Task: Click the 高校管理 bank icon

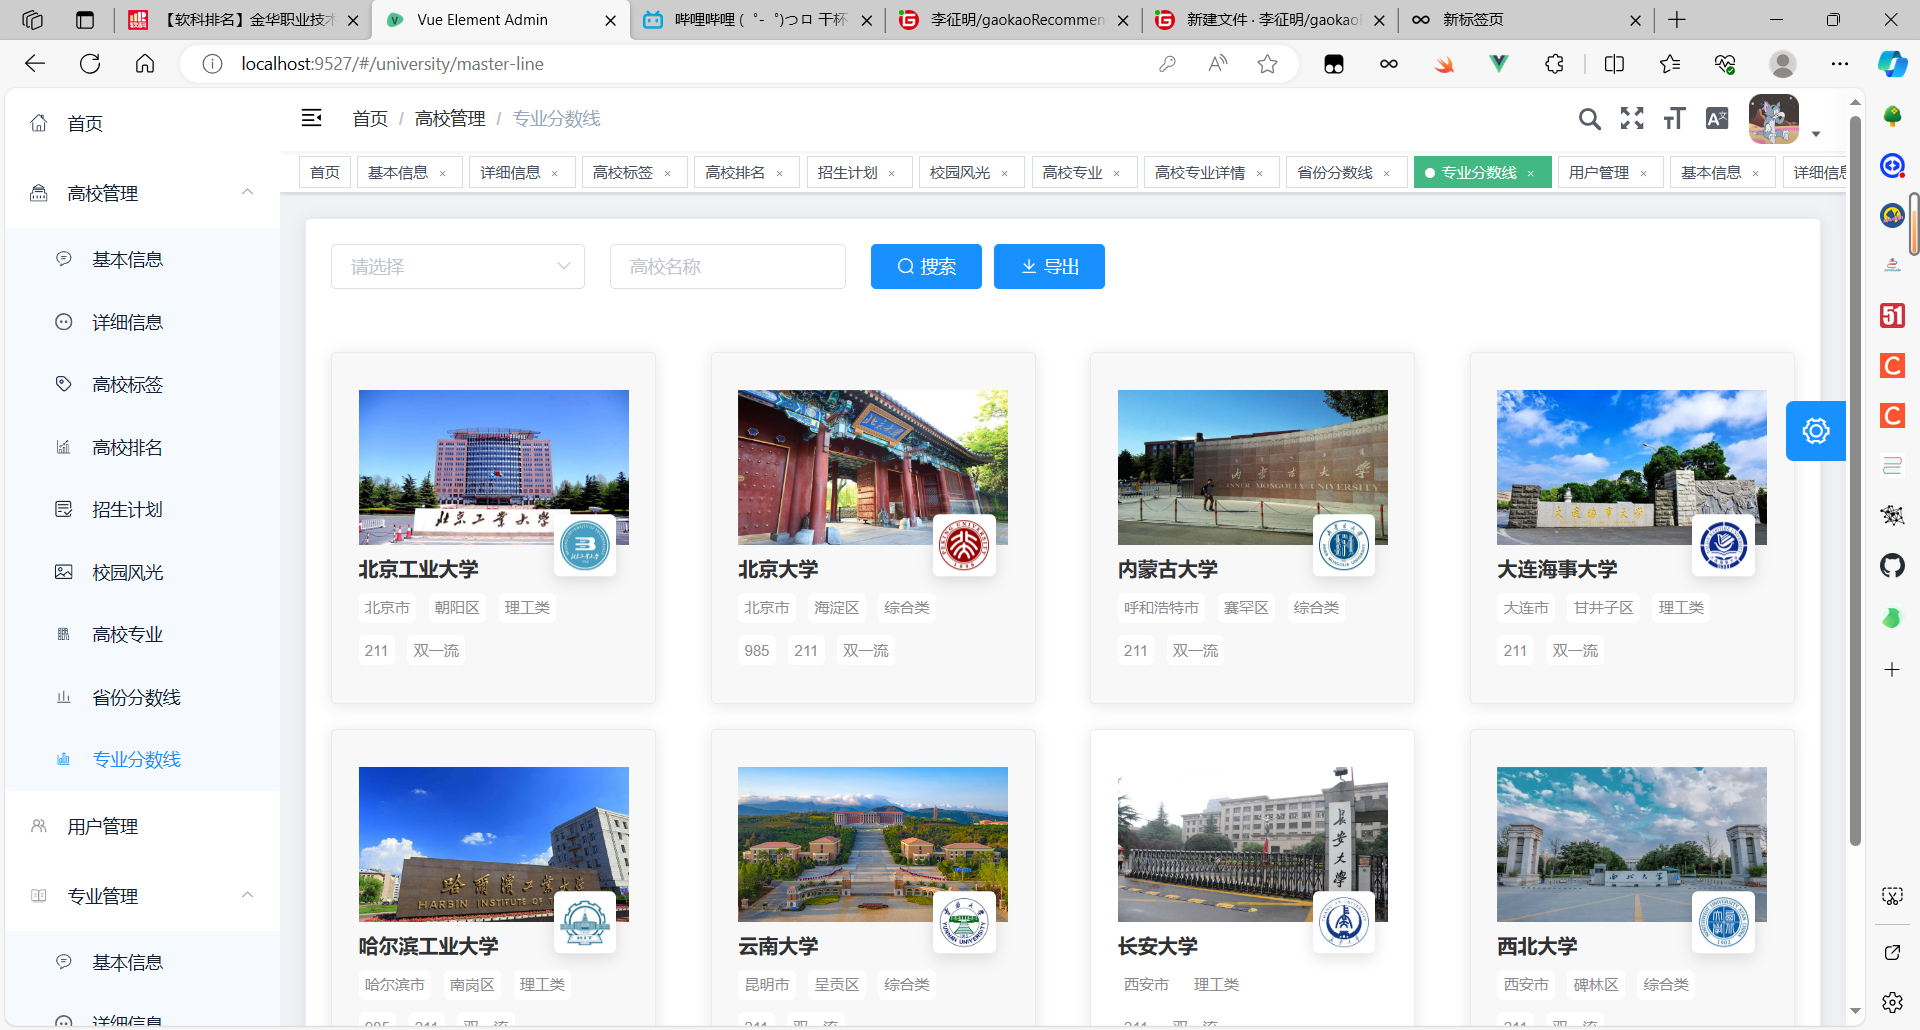Action: coord(39,193)
